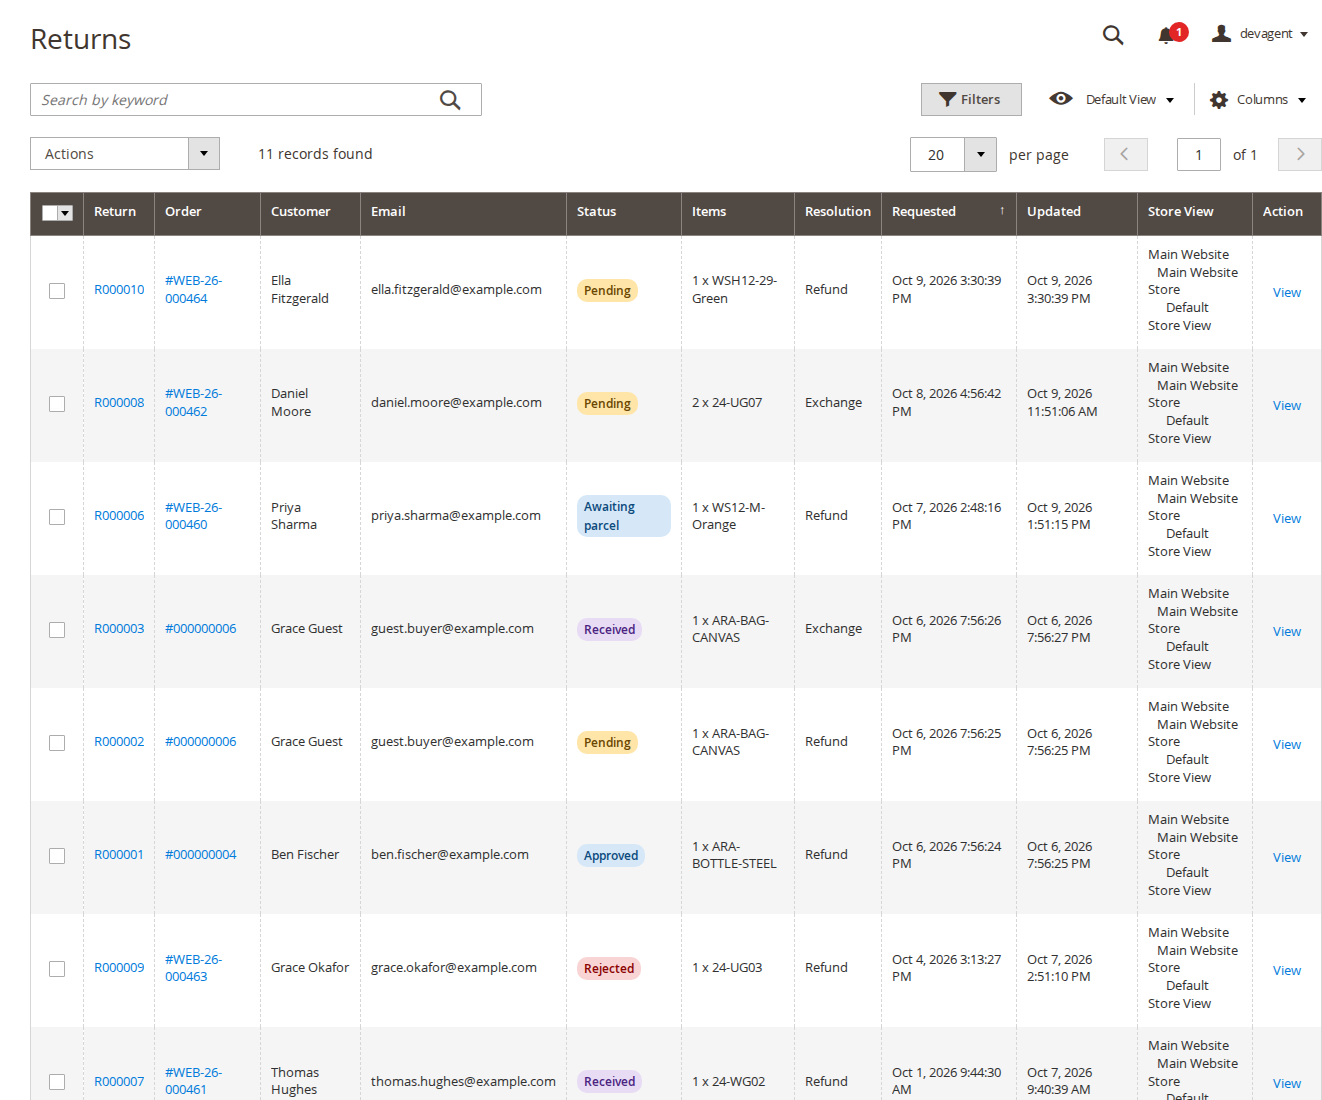
Task: Expand the Columns dropdown arrow
Action: click(1302, 100)
